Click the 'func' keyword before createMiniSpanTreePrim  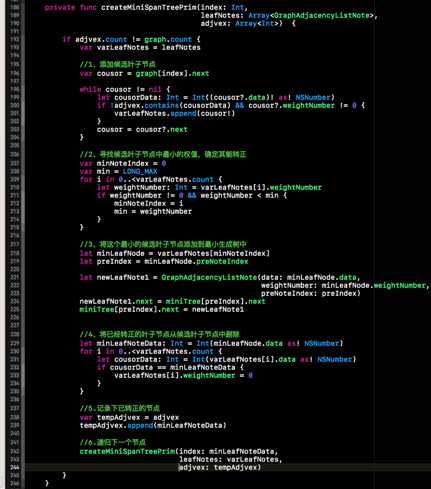tap(88, 7)
